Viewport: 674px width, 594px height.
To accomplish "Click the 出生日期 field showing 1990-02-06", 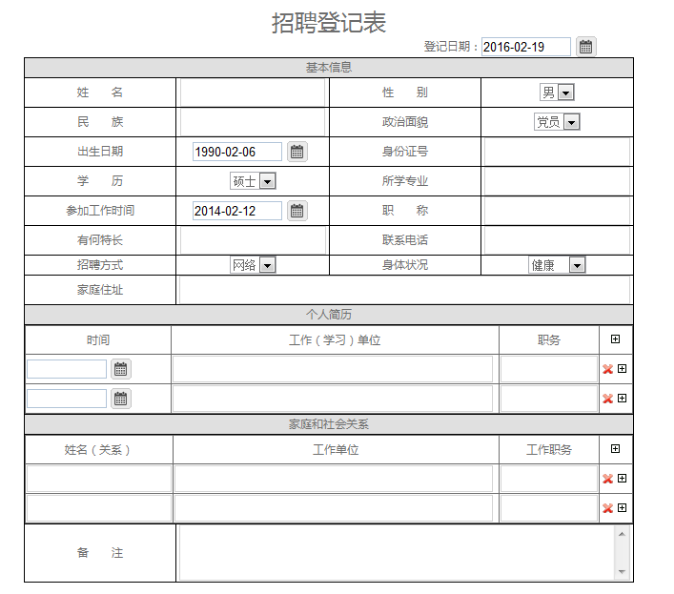I will coord(237,152).
